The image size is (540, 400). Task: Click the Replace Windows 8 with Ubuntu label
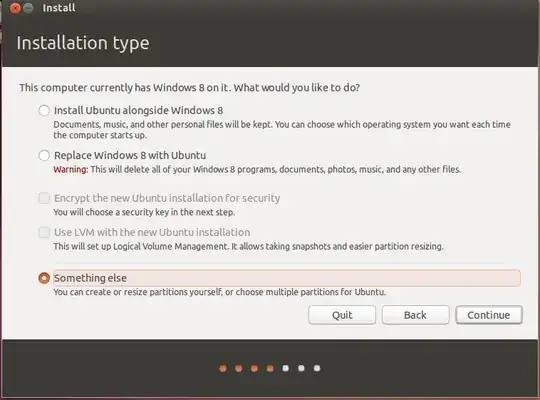130,155
